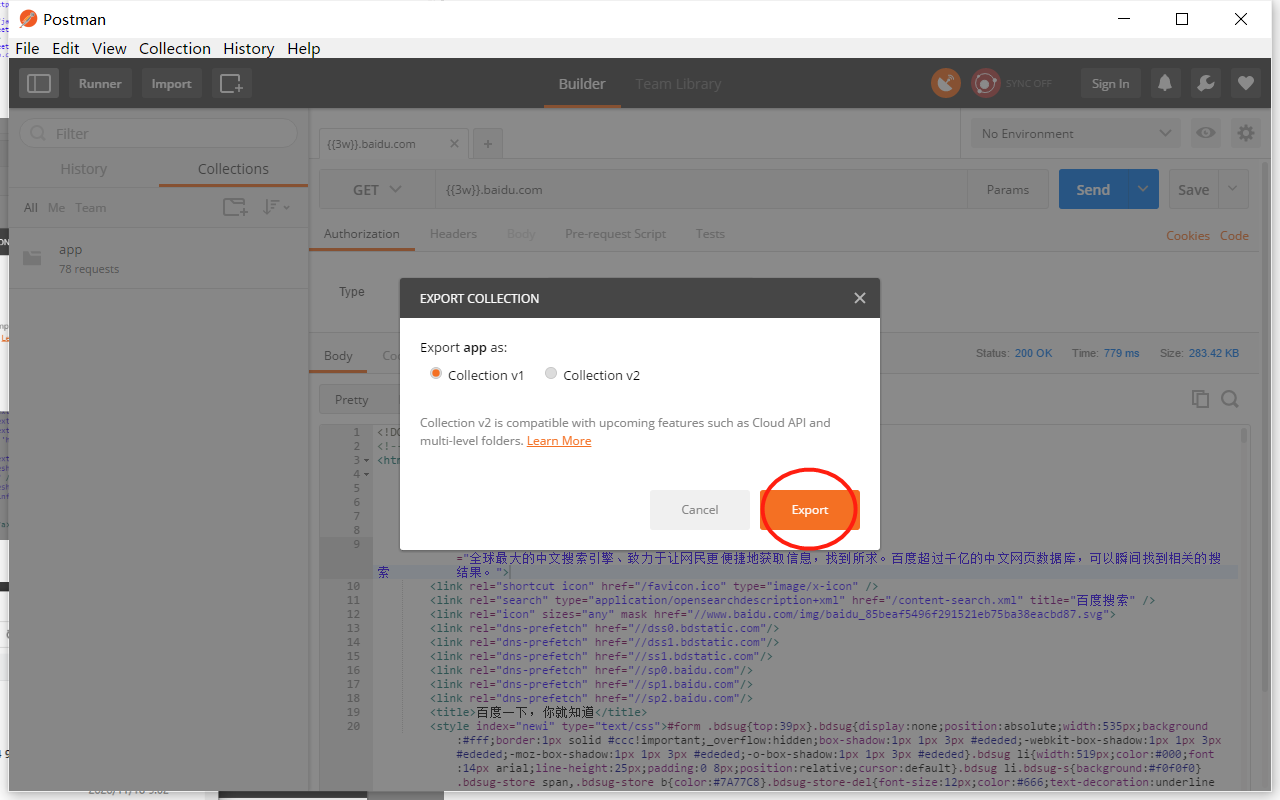Screen dimensions: 1280x800
Task: Click the Runner button
Action: point(100,84)
